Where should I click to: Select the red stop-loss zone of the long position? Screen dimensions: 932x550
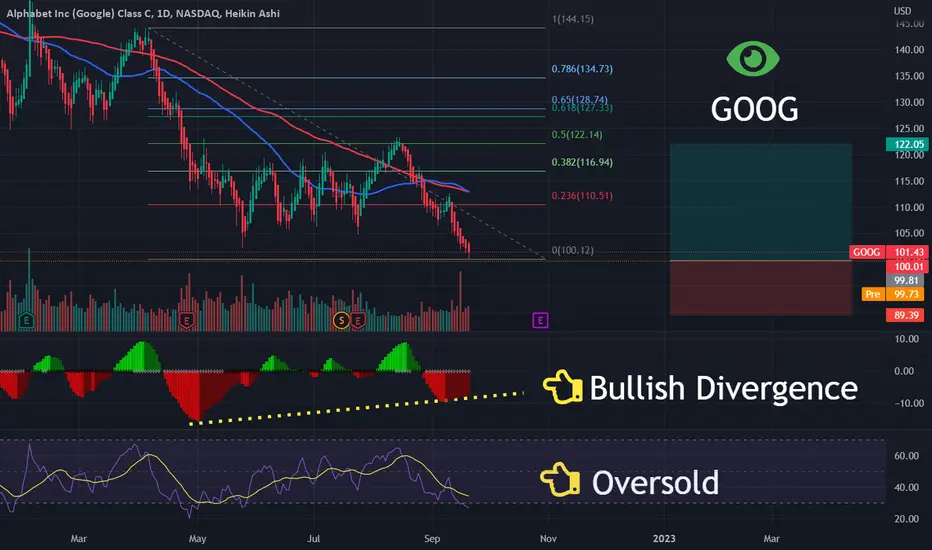click(x=761, y=288)
